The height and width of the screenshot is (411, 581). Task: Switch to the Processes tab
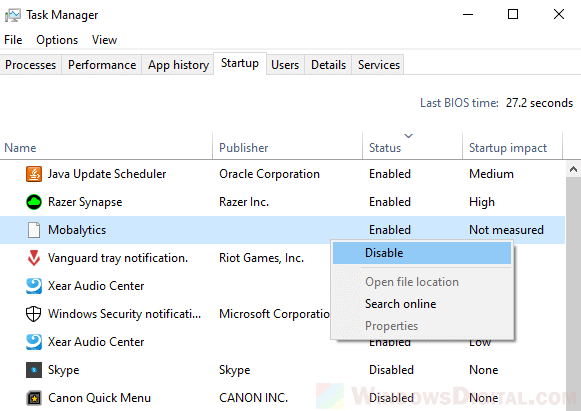tap(30, 65)
